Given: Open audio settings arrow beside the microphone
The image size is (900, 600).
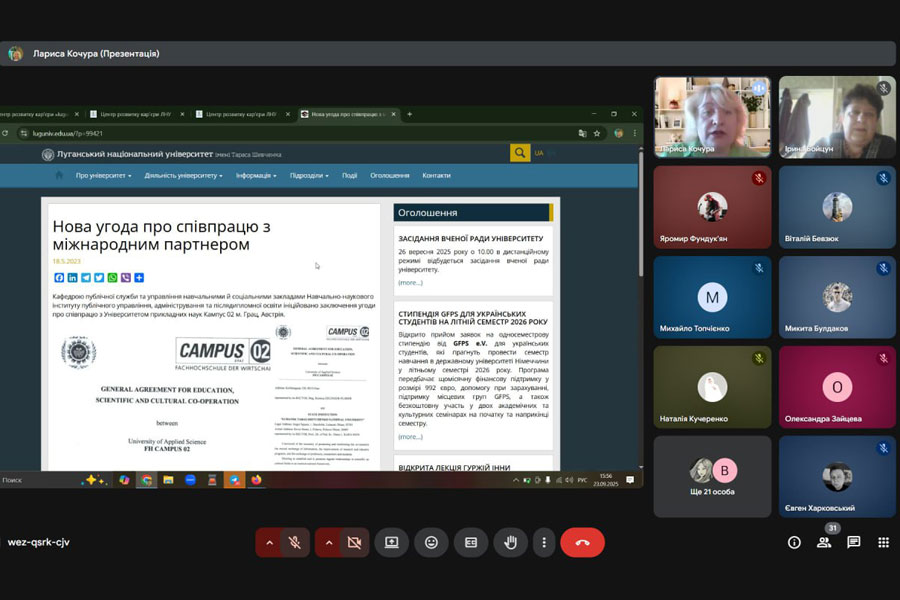Looking at the screenshot, I should coord(268,542).
